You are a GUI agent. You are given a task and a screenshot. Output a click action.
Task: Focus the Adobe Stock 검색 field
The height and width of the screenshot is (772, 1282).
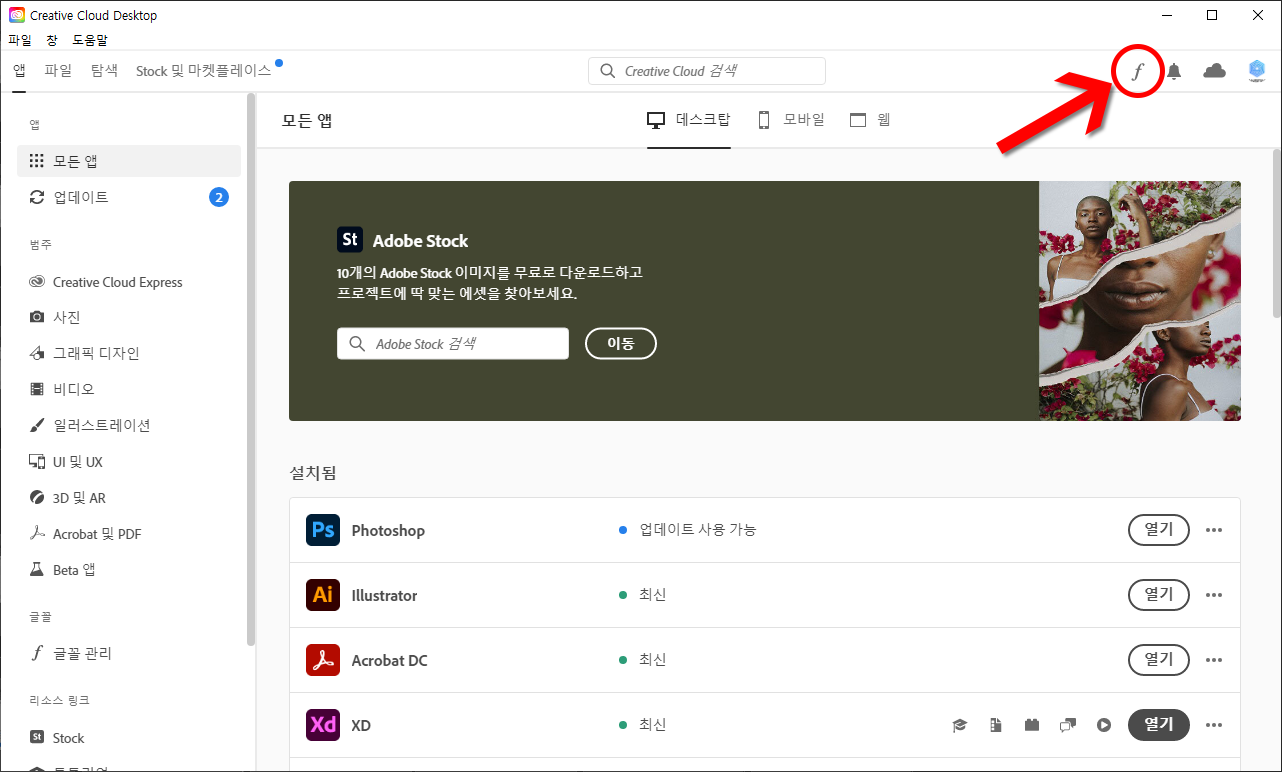point(453,343)
